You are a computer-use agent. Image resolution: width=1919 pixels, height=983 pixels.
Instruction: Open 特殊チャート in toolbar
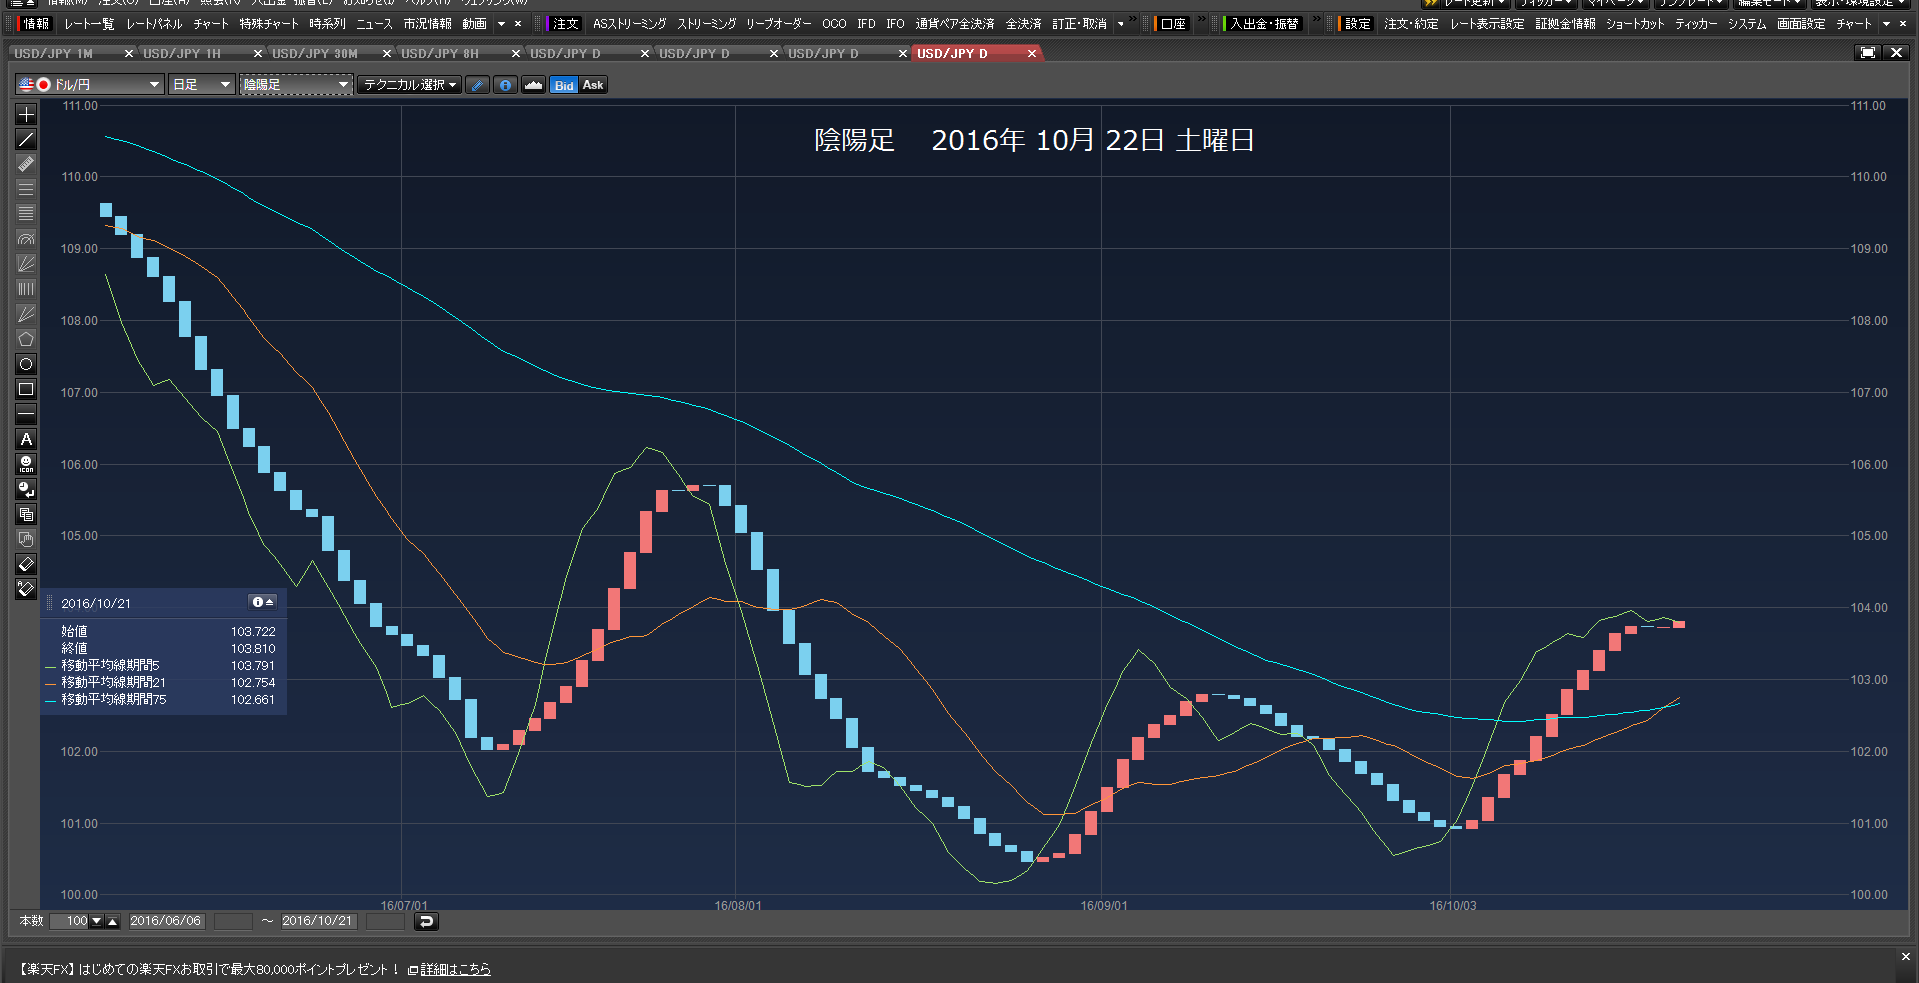point(269,24)
